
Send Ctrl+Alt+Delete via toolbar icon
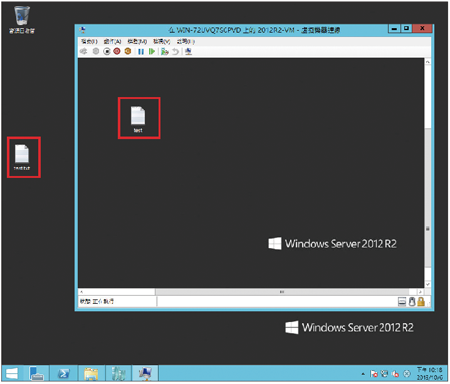tap(84, 51)
